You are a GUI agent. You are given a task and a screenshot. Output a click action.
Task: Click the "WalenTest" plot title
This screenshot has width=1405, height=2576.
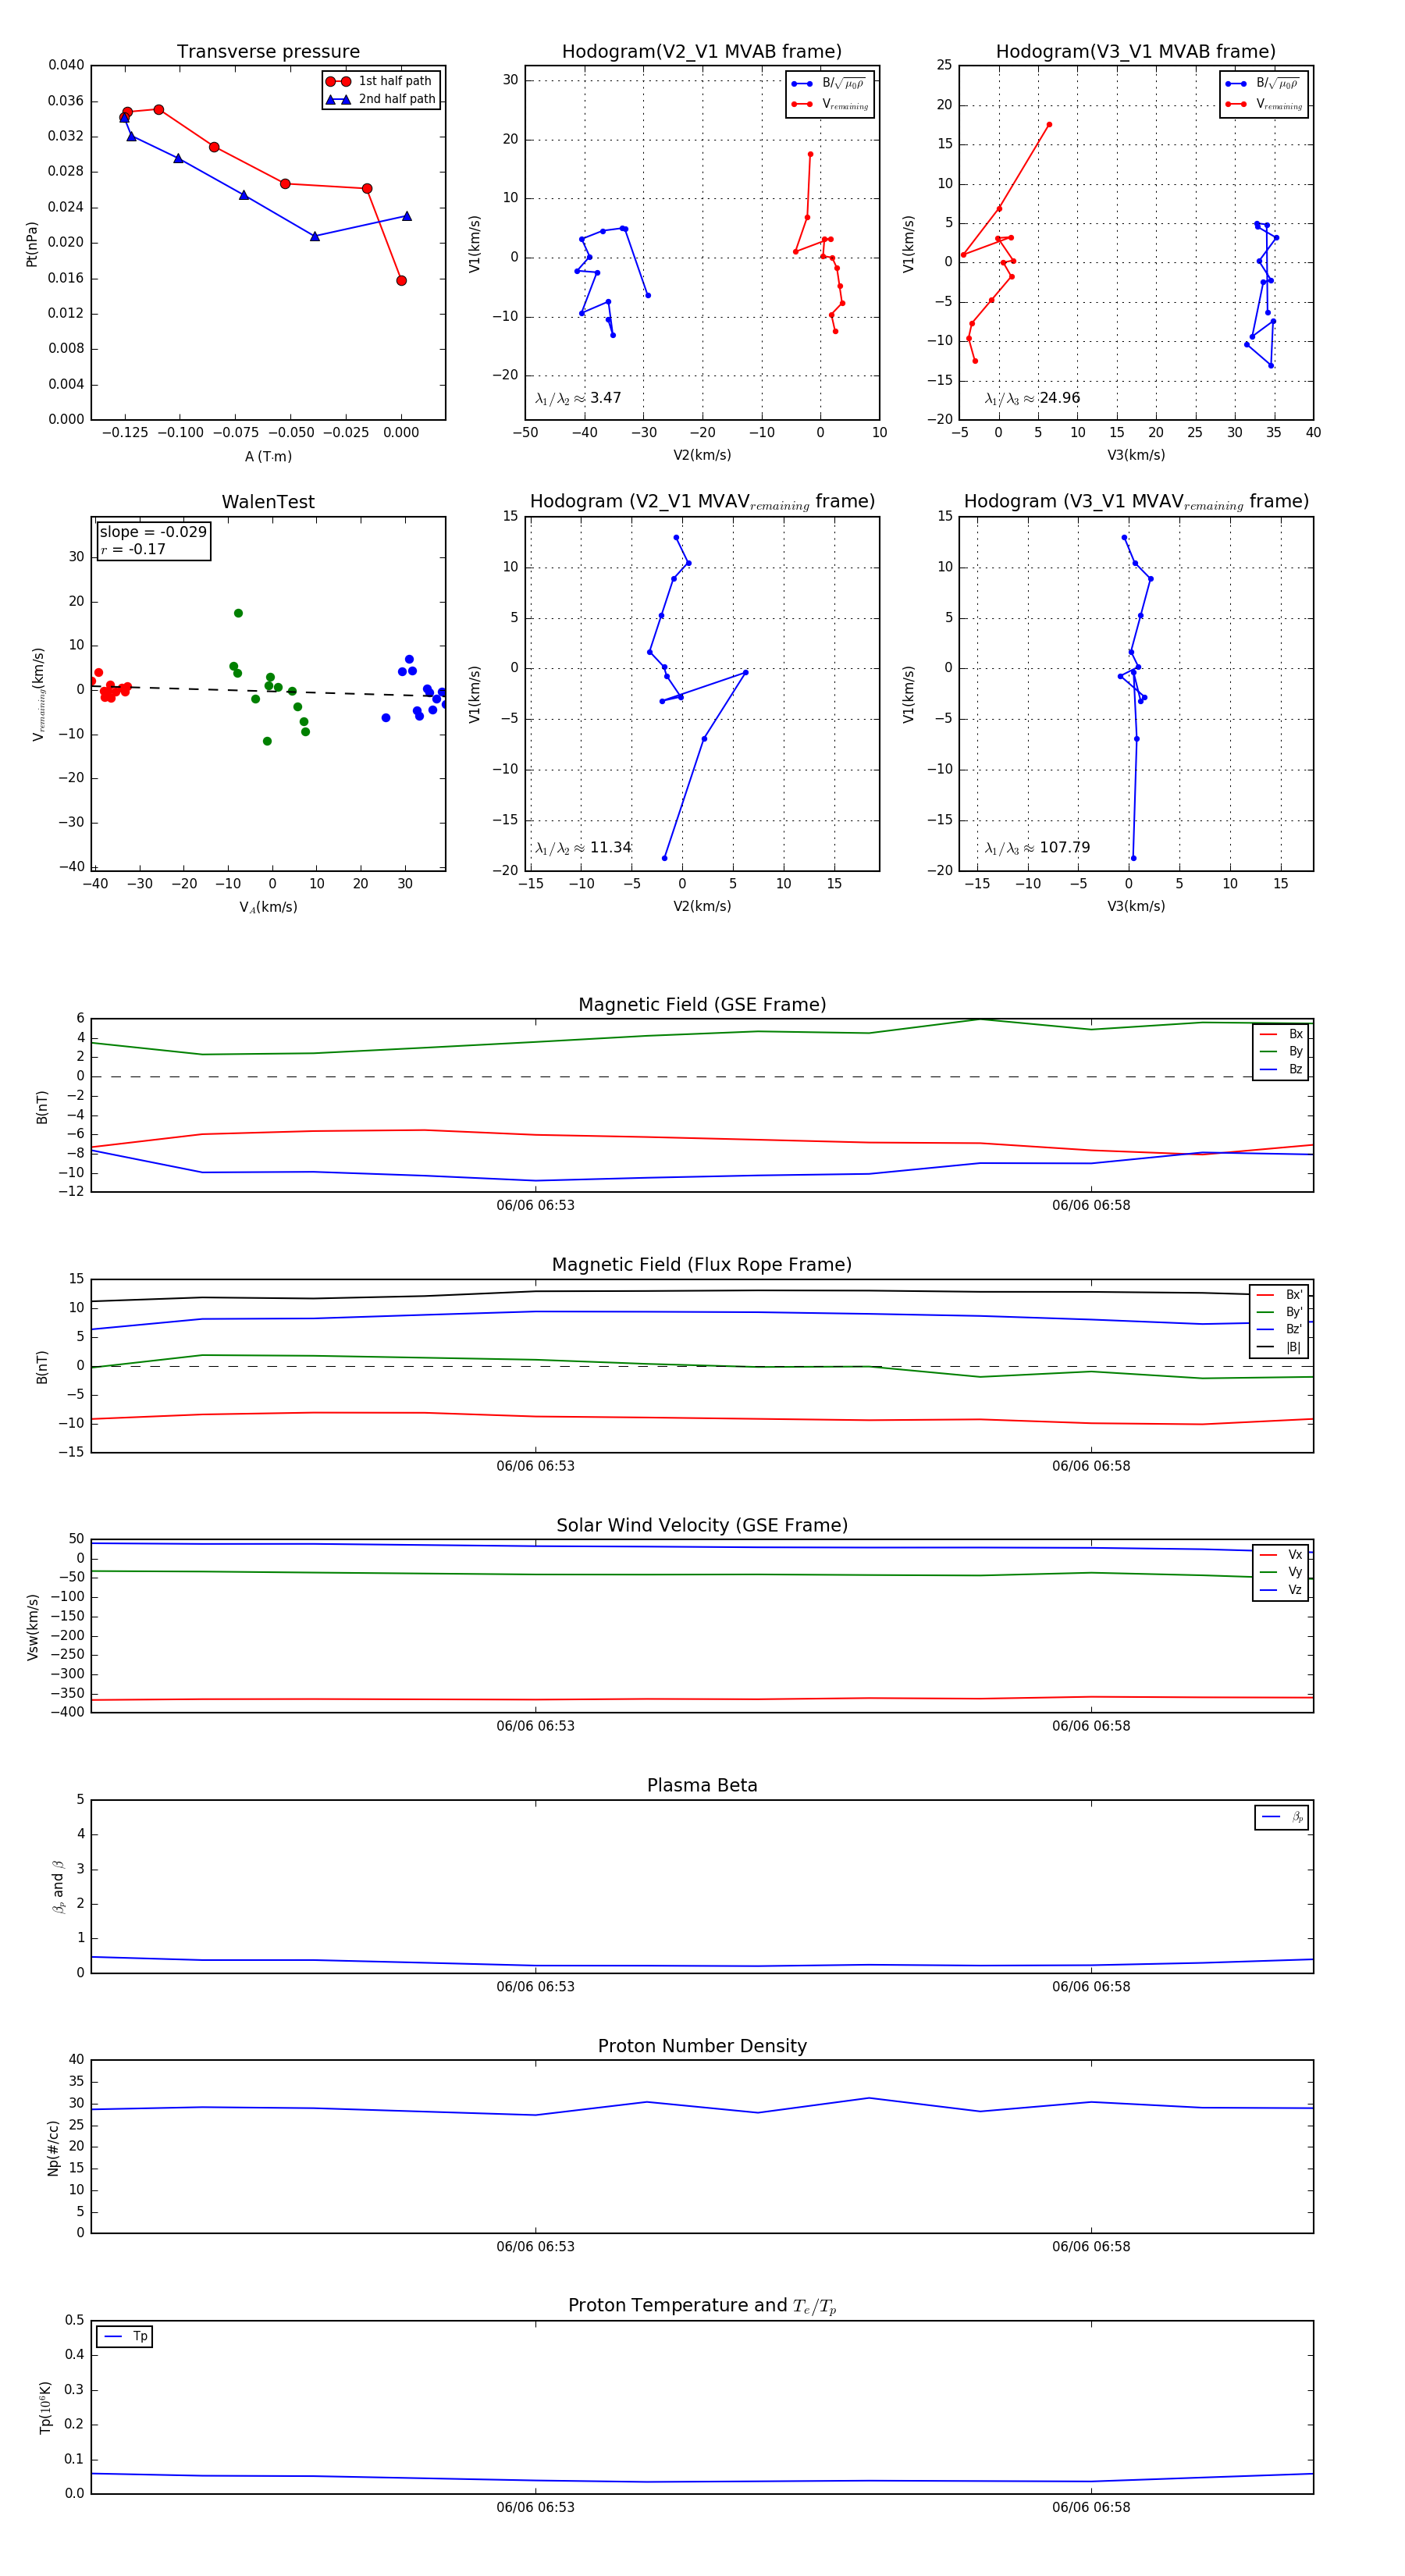[268, 502]
